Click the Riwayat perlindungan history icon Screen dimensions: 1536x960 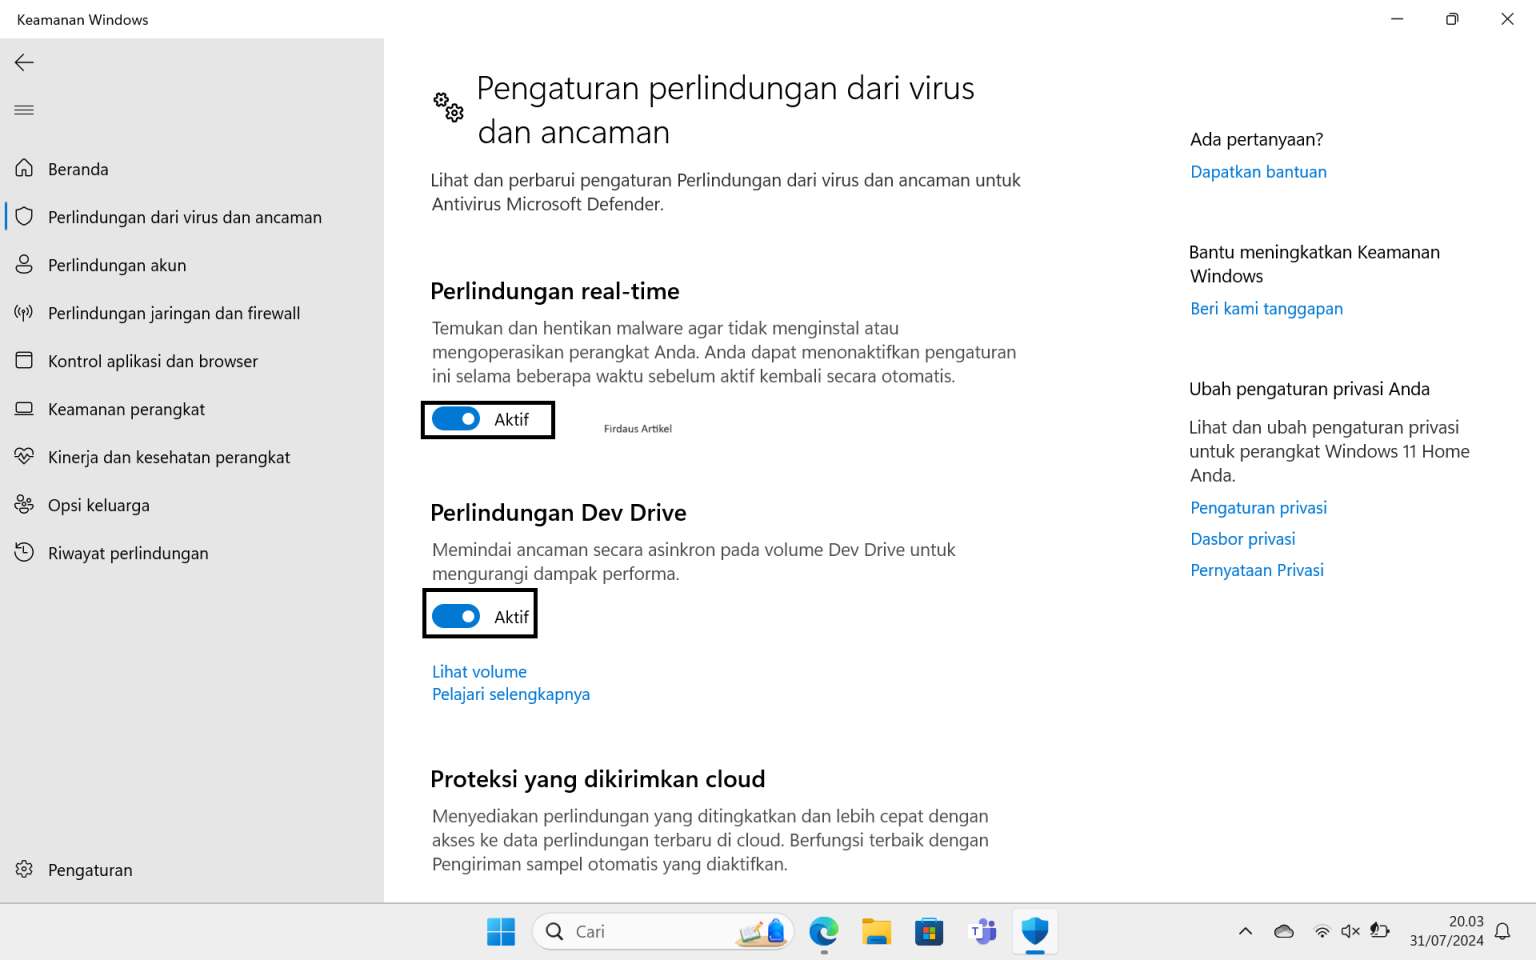(24, 552)
